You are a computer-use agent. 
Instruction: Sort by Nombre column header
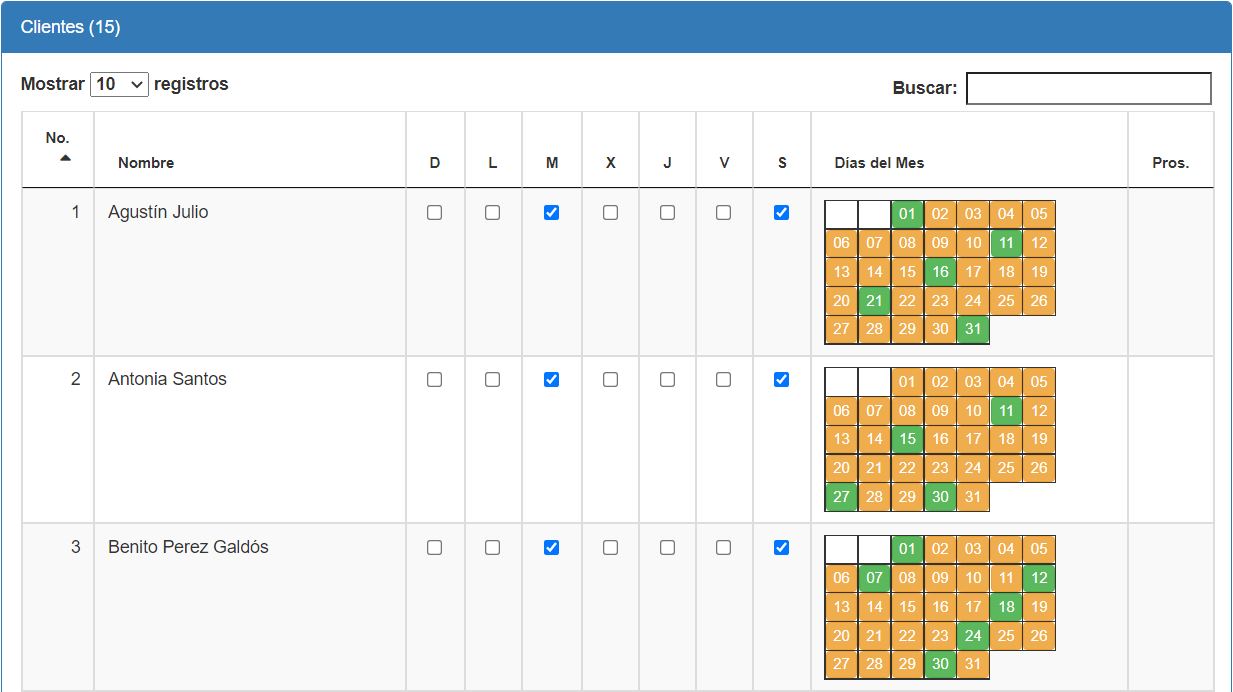point(146,163)
